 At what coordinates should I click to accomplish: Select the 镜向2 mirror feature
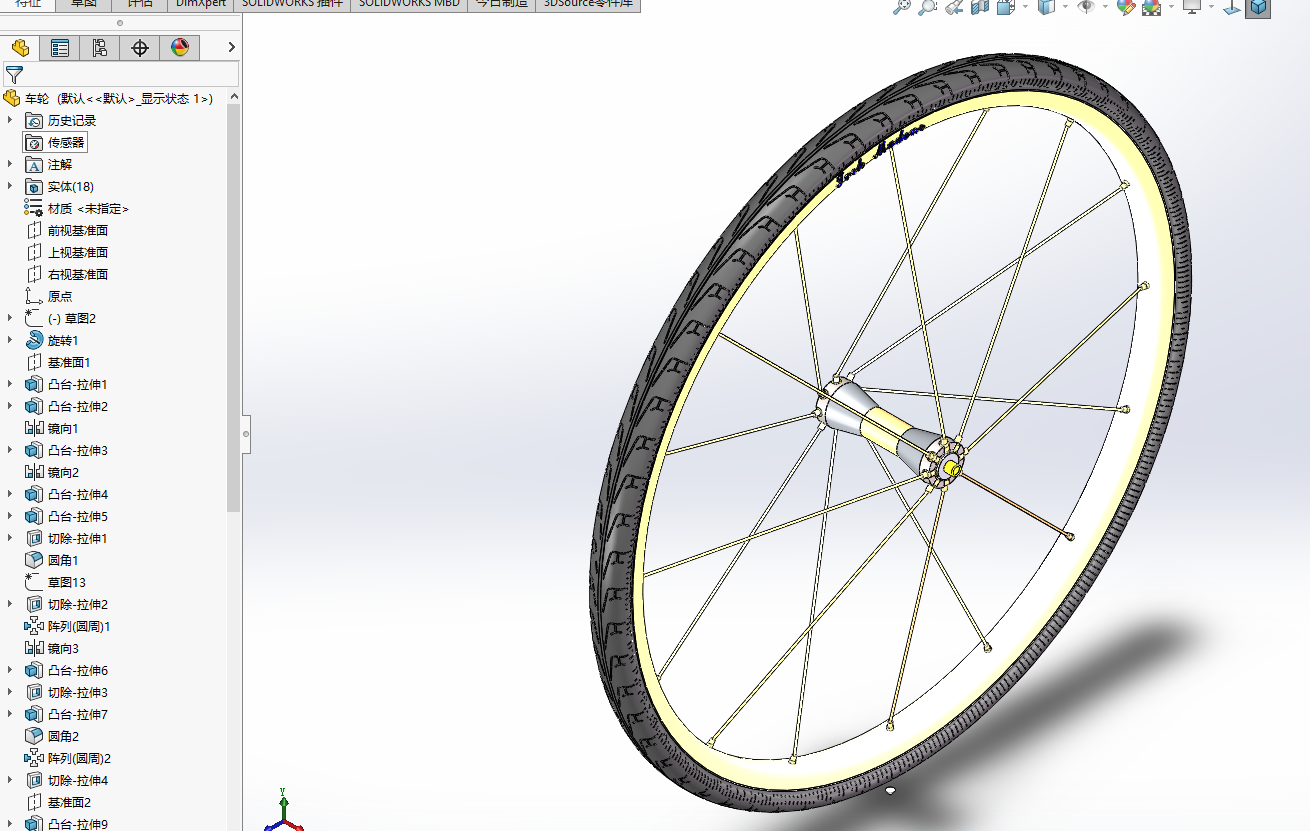click(x=52, y=473)
